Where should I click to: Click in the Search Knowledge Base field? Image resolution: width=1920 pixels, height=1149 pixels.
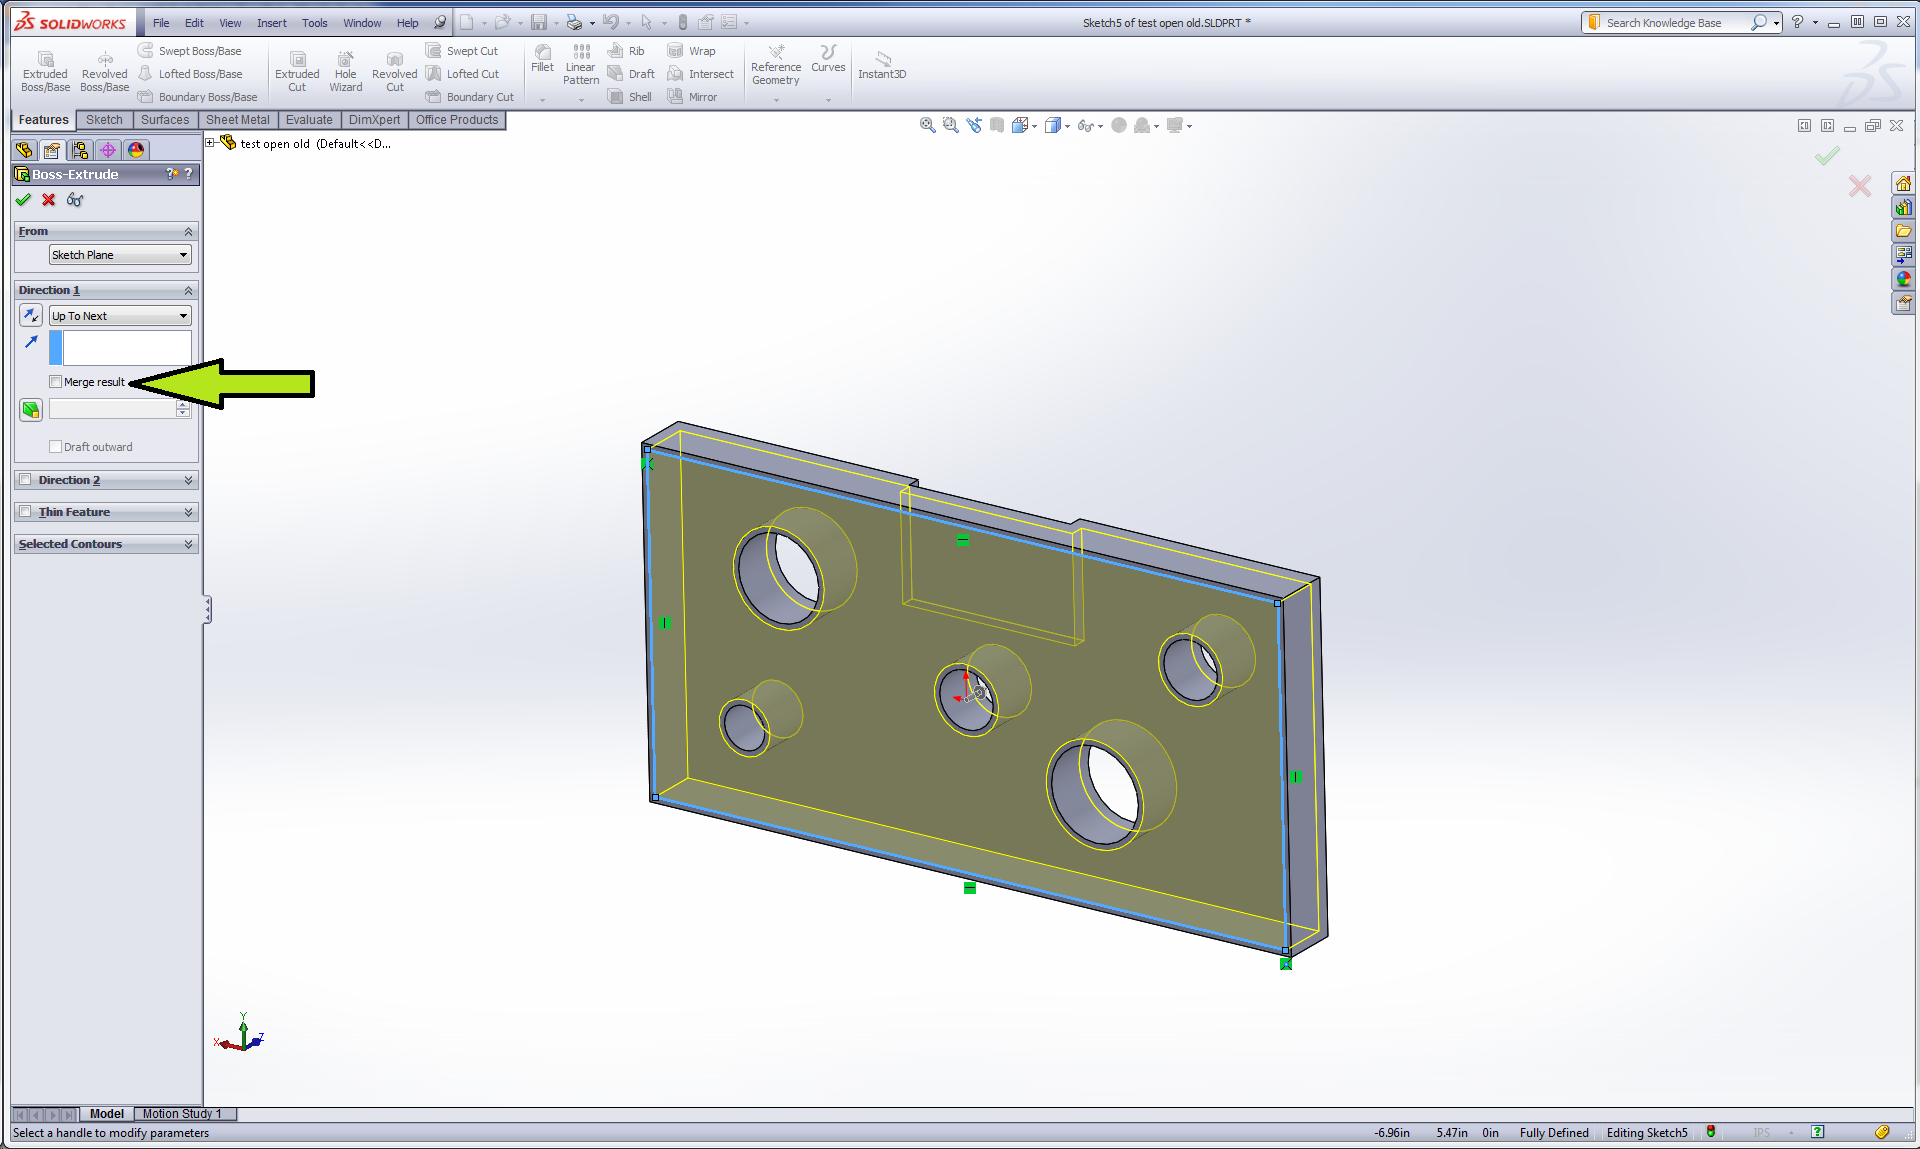1670,23
